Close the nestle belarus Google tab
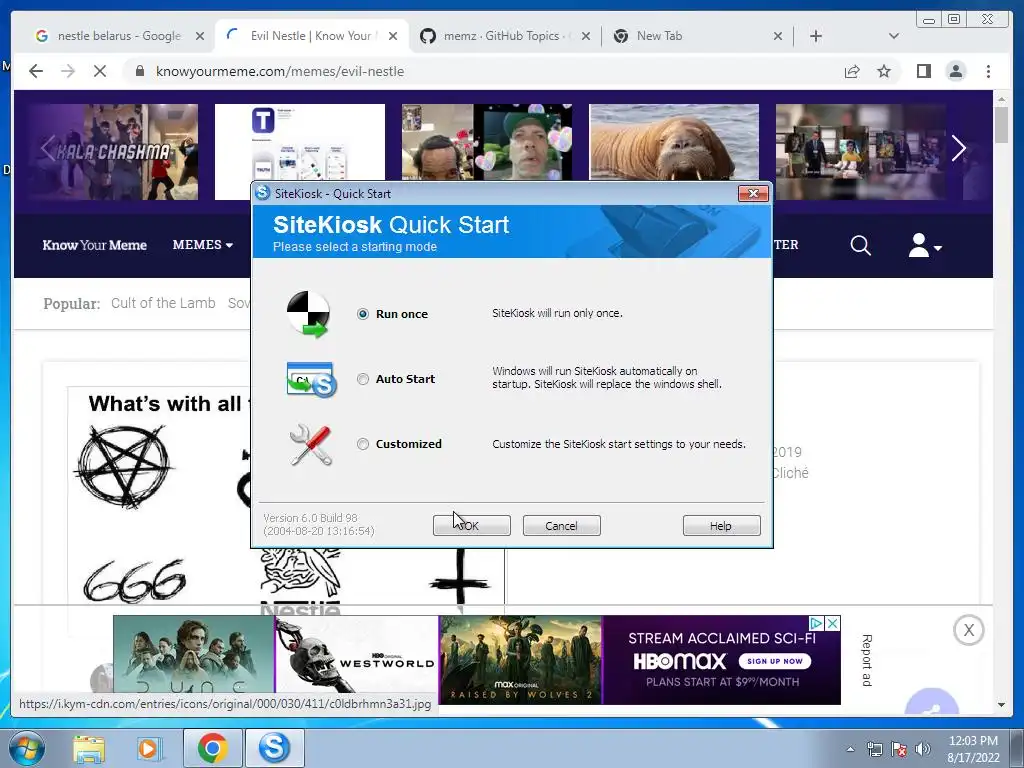This screenshot has height=768, width=1024. (200, 36)
